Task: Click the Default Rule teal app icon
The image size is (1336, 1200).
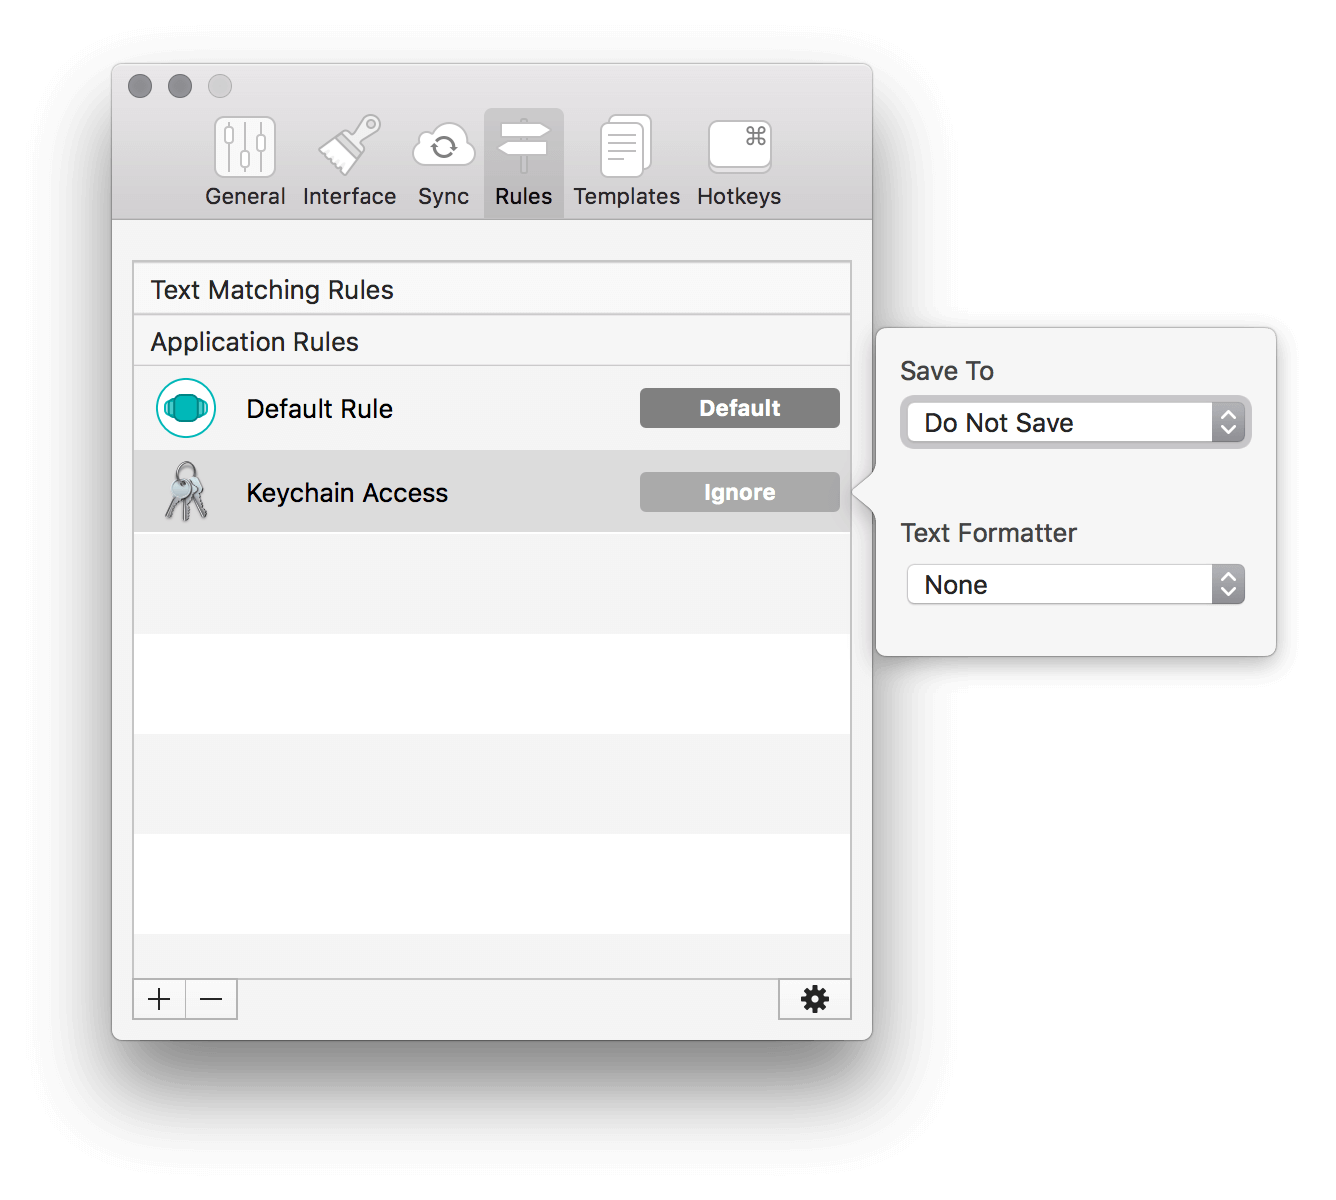Action: tap(186, 408)
